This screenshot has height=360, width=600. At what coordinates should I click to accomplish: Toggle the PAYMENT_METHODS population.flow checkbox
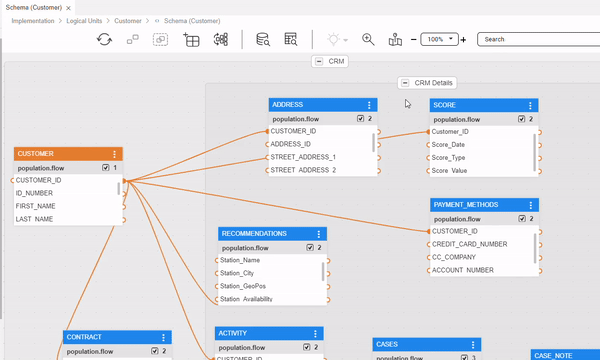click(522, 218)
